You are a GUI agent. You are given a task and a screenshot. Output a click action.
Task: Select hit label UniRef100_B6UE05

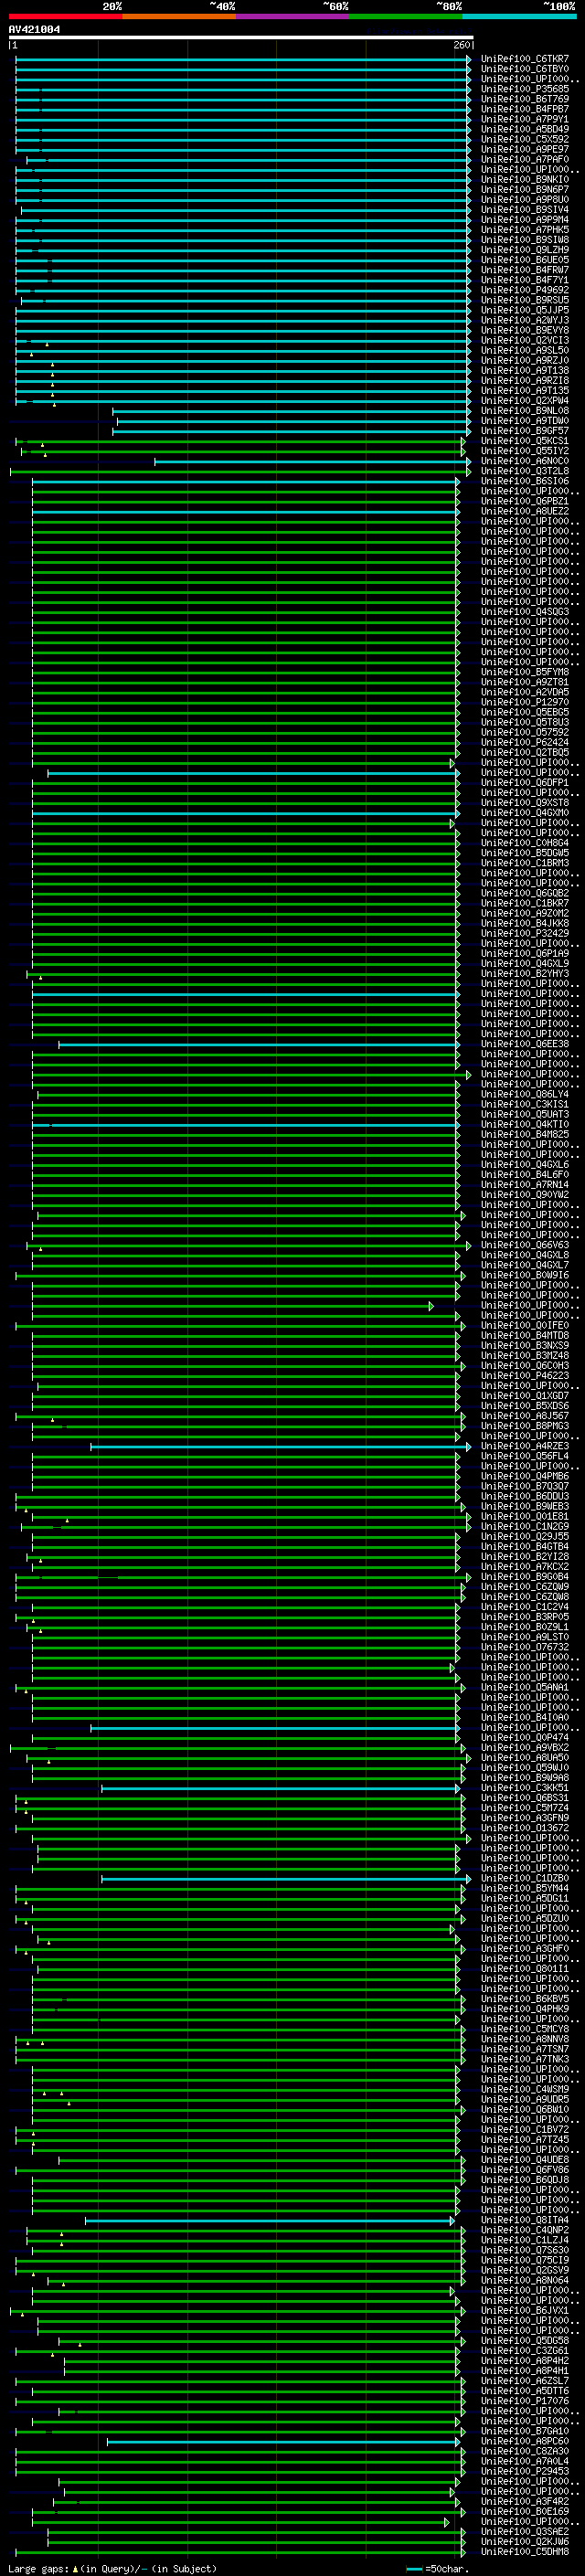tap(525, 260)
